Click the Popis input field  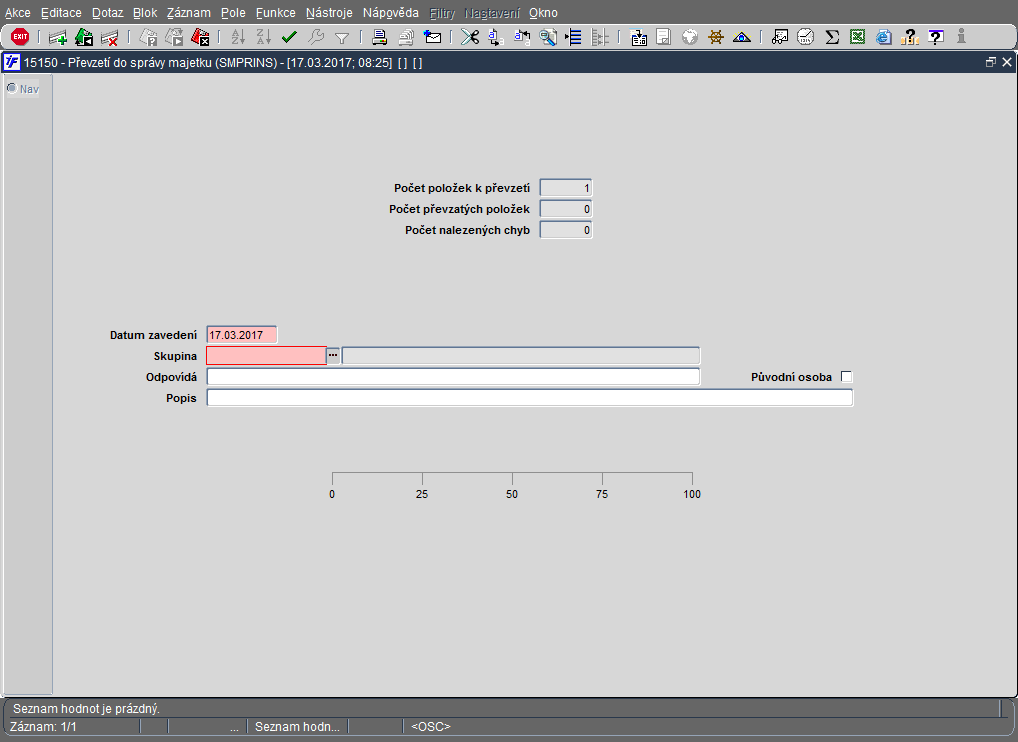click(x=530, y=397)
